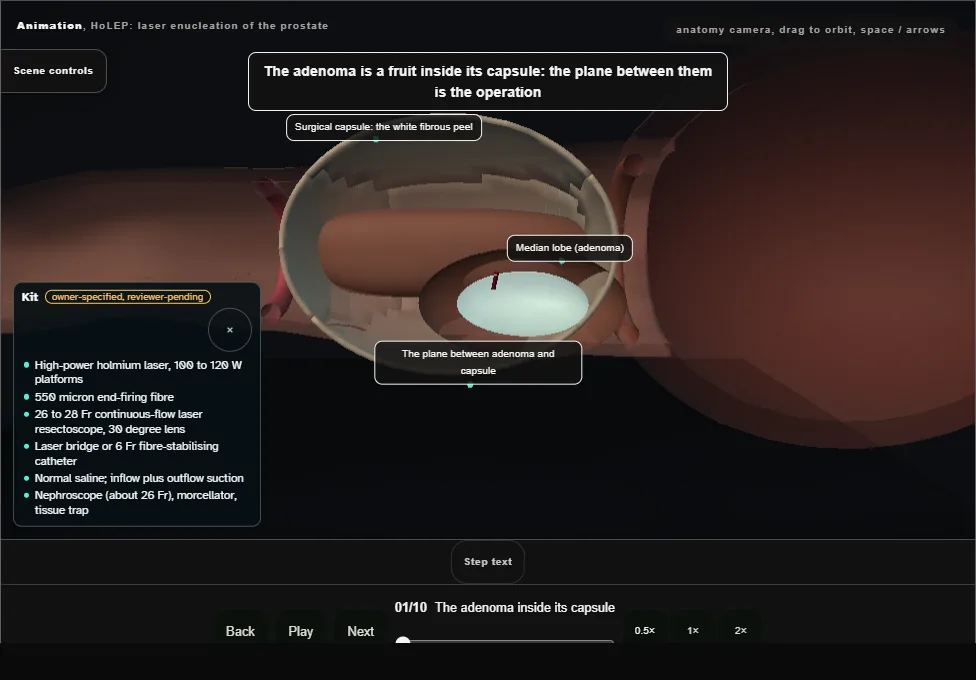
Task: Set playback speed to 1×
Action: (x=693, y=630)
